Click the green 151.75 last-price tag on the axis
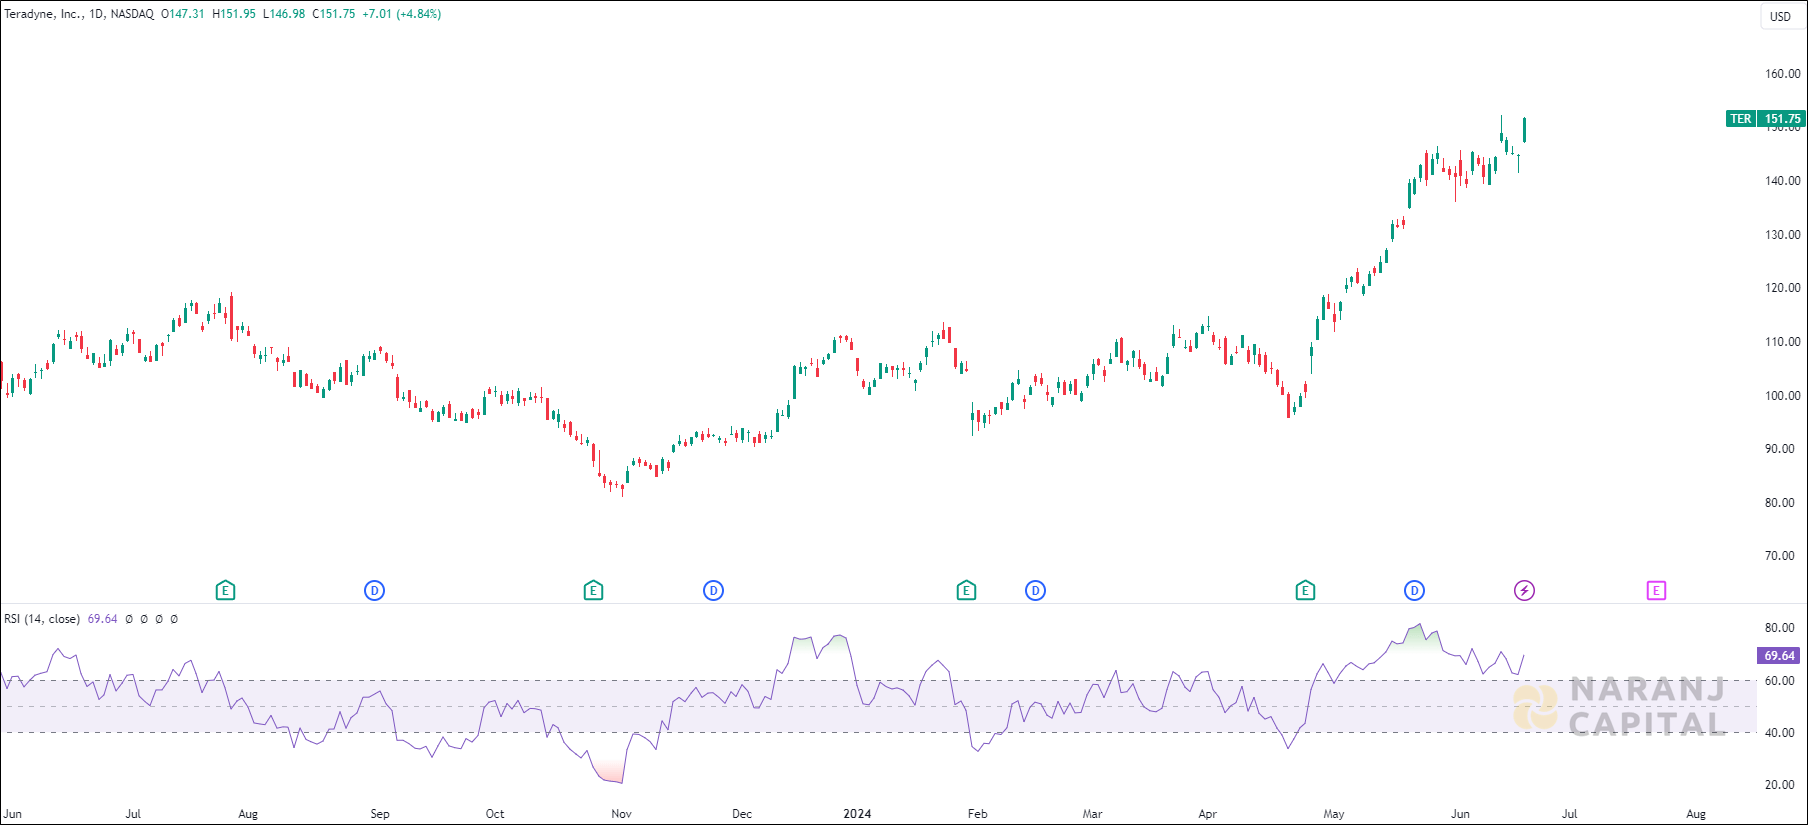 (x=1782, y=119)
